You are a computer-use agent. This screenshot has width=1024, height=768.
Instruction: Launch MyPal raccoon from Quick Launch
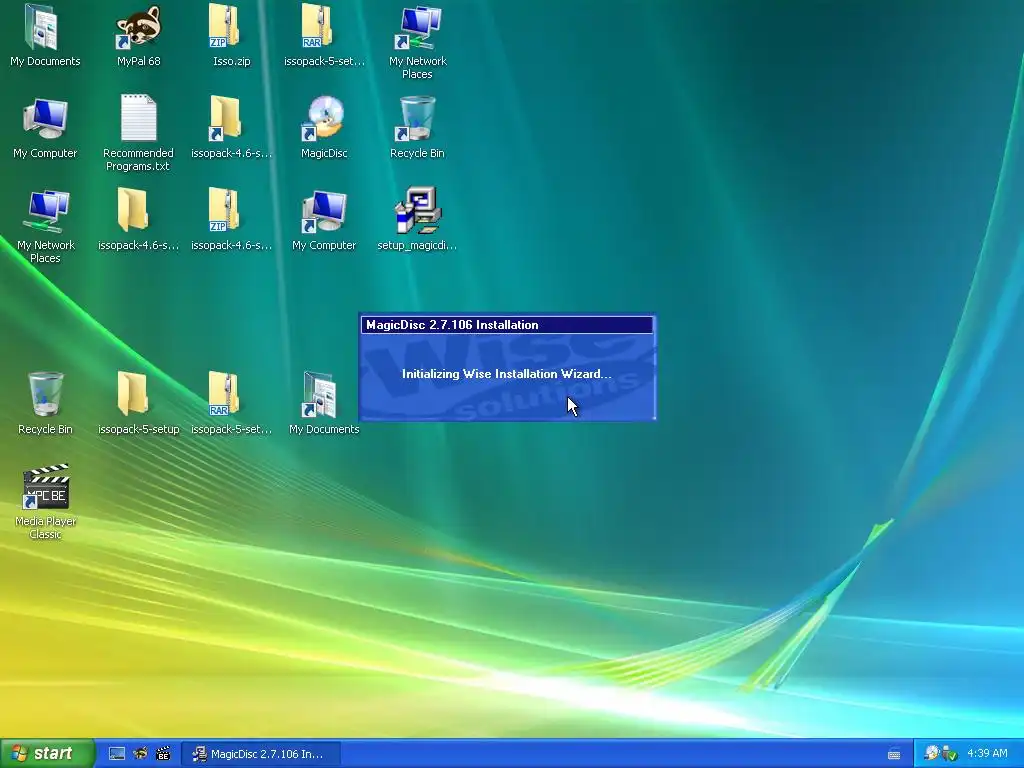140,754
